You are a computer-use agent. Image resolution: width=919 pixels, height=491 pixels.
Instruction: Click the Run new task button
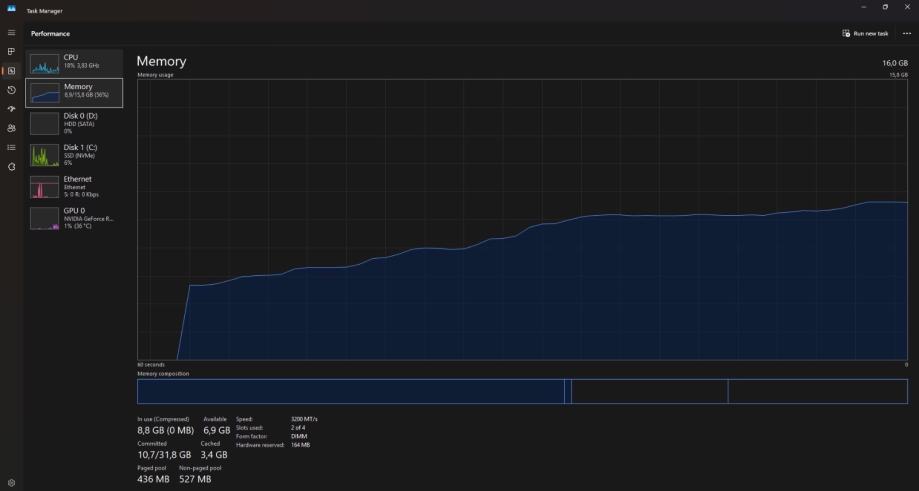(865, 33)
